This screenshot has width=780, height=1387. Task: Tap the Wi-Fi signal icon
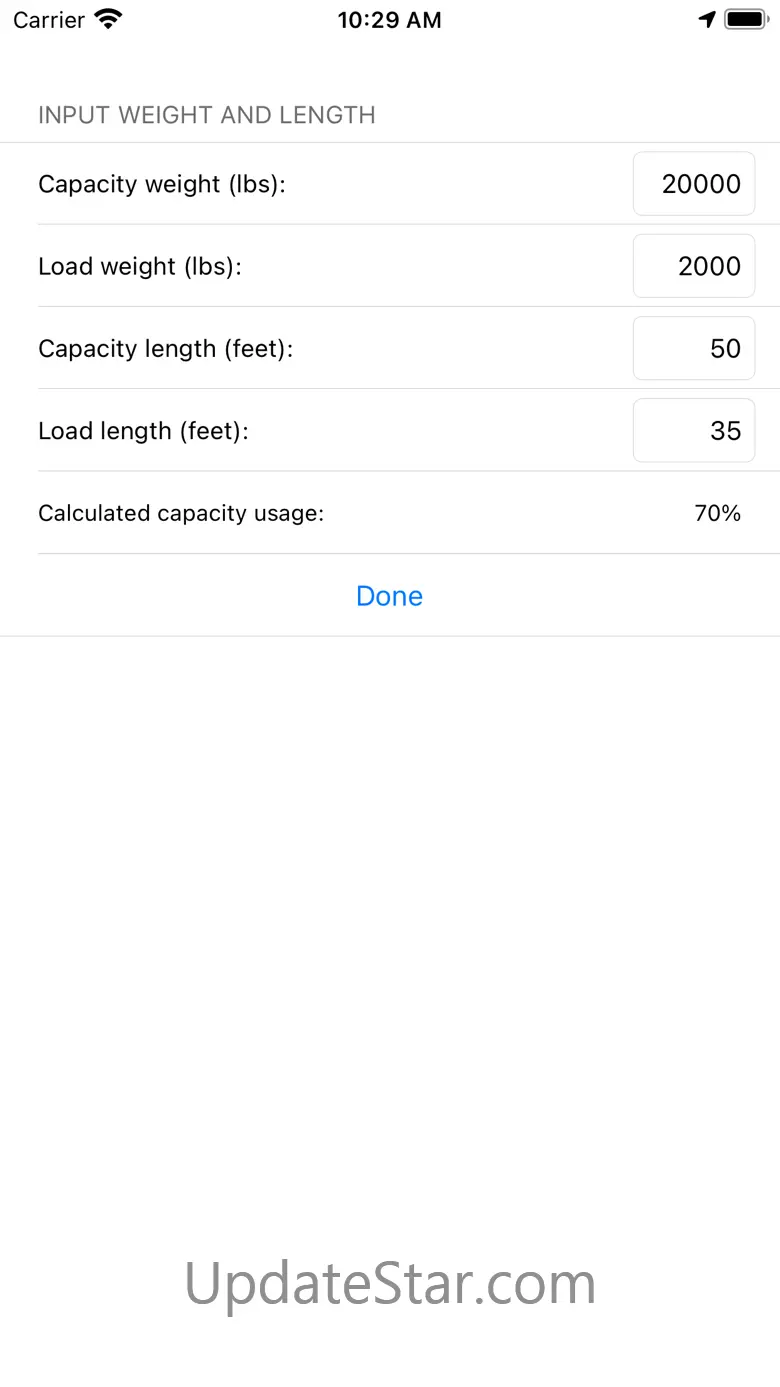point(108,19)
